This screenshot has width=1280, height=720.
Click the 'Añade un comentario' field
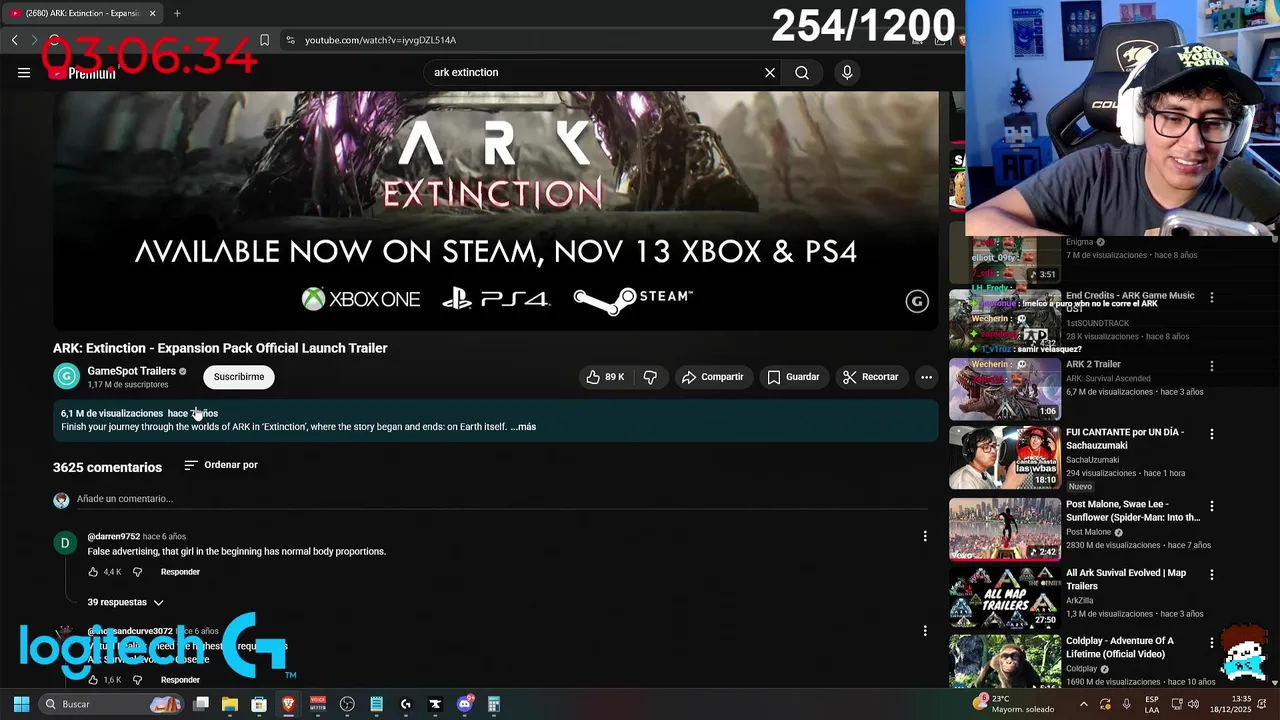click(x=500, y=499)
